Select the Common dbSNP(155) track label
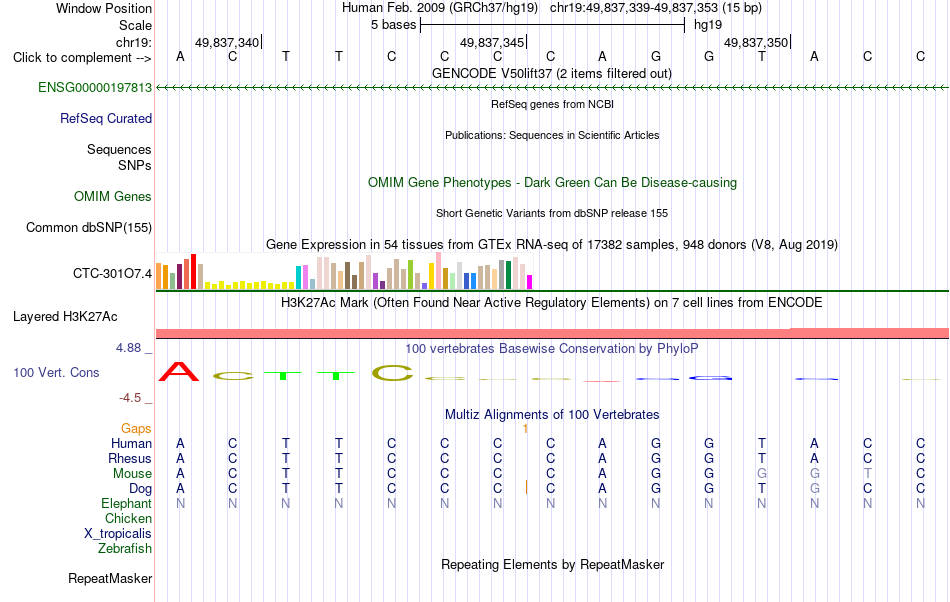Screen dimensions: 950x602 pyautogui.click(x=89, y=228)
